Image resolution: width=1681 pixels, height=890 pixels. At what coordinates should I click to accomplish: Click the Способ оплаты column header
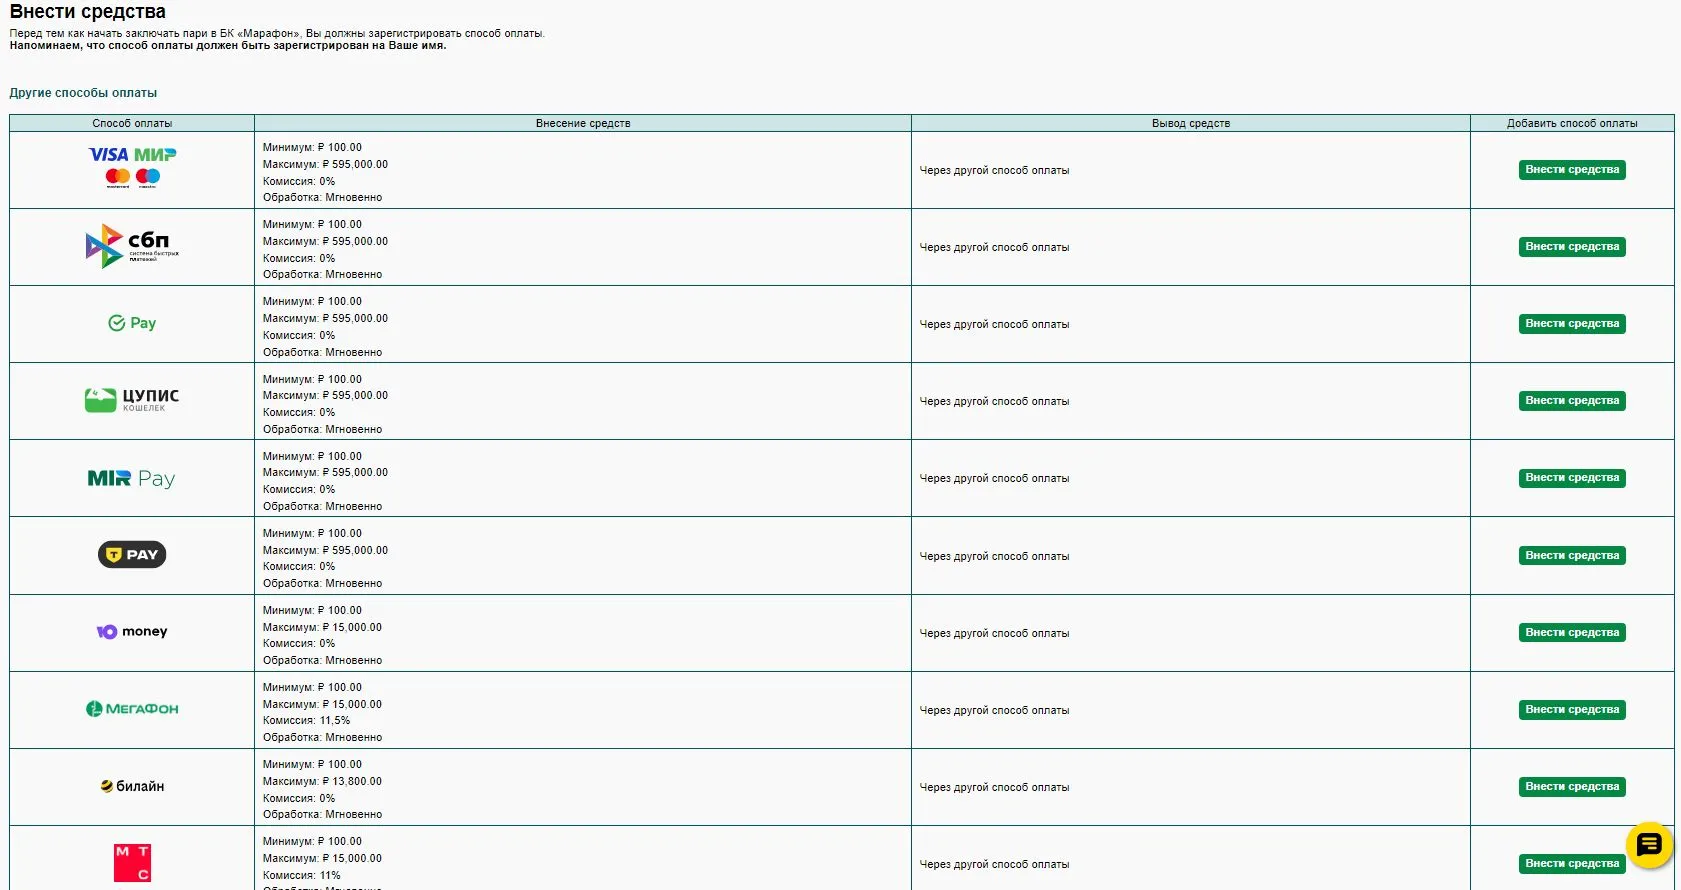[x=132, y=123]
